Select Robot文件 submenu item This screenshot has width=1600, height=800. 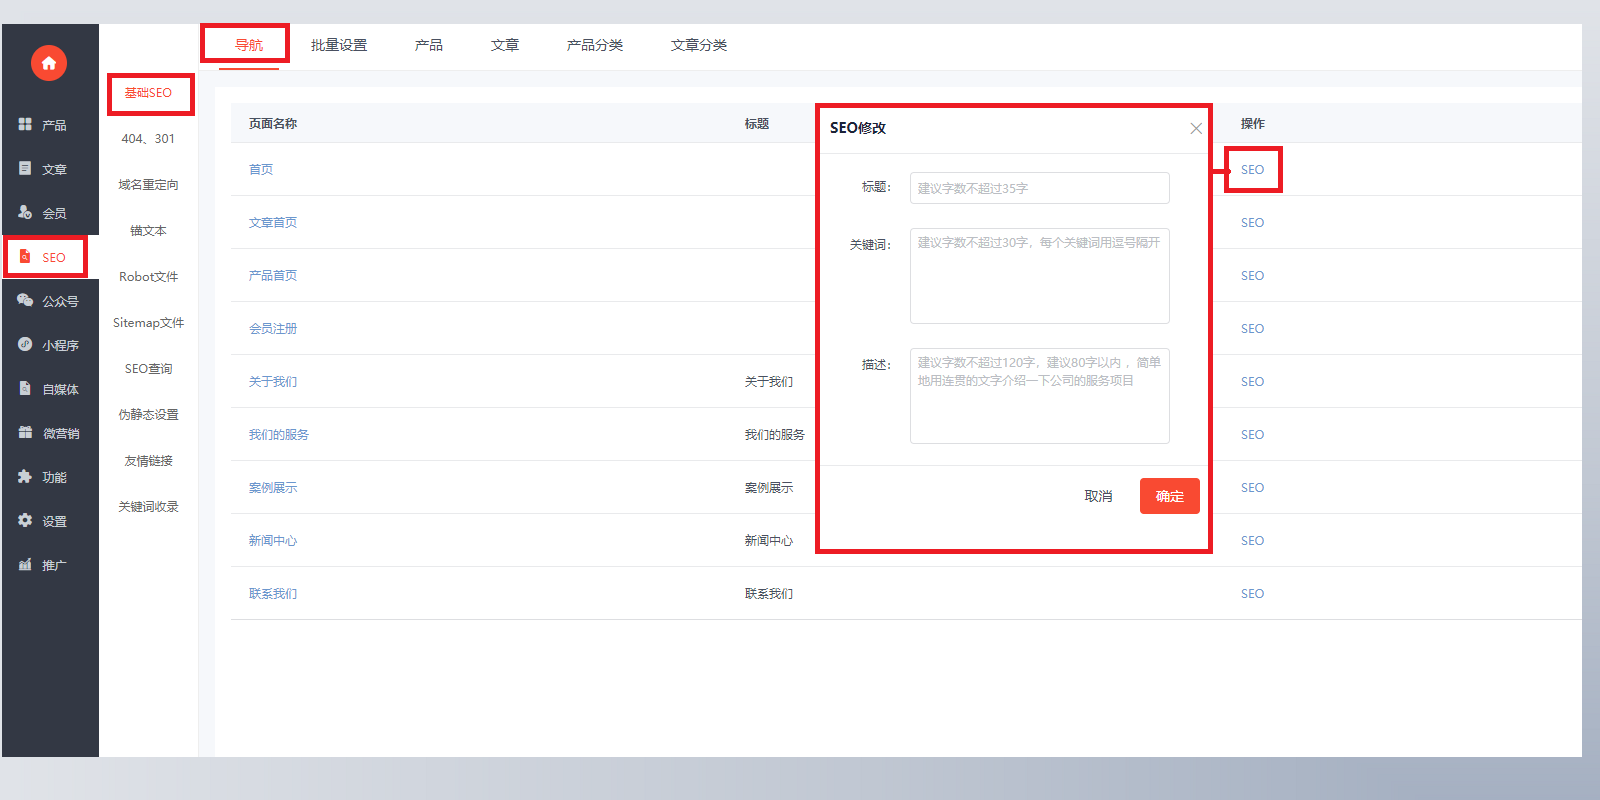[x=148, y=277]
